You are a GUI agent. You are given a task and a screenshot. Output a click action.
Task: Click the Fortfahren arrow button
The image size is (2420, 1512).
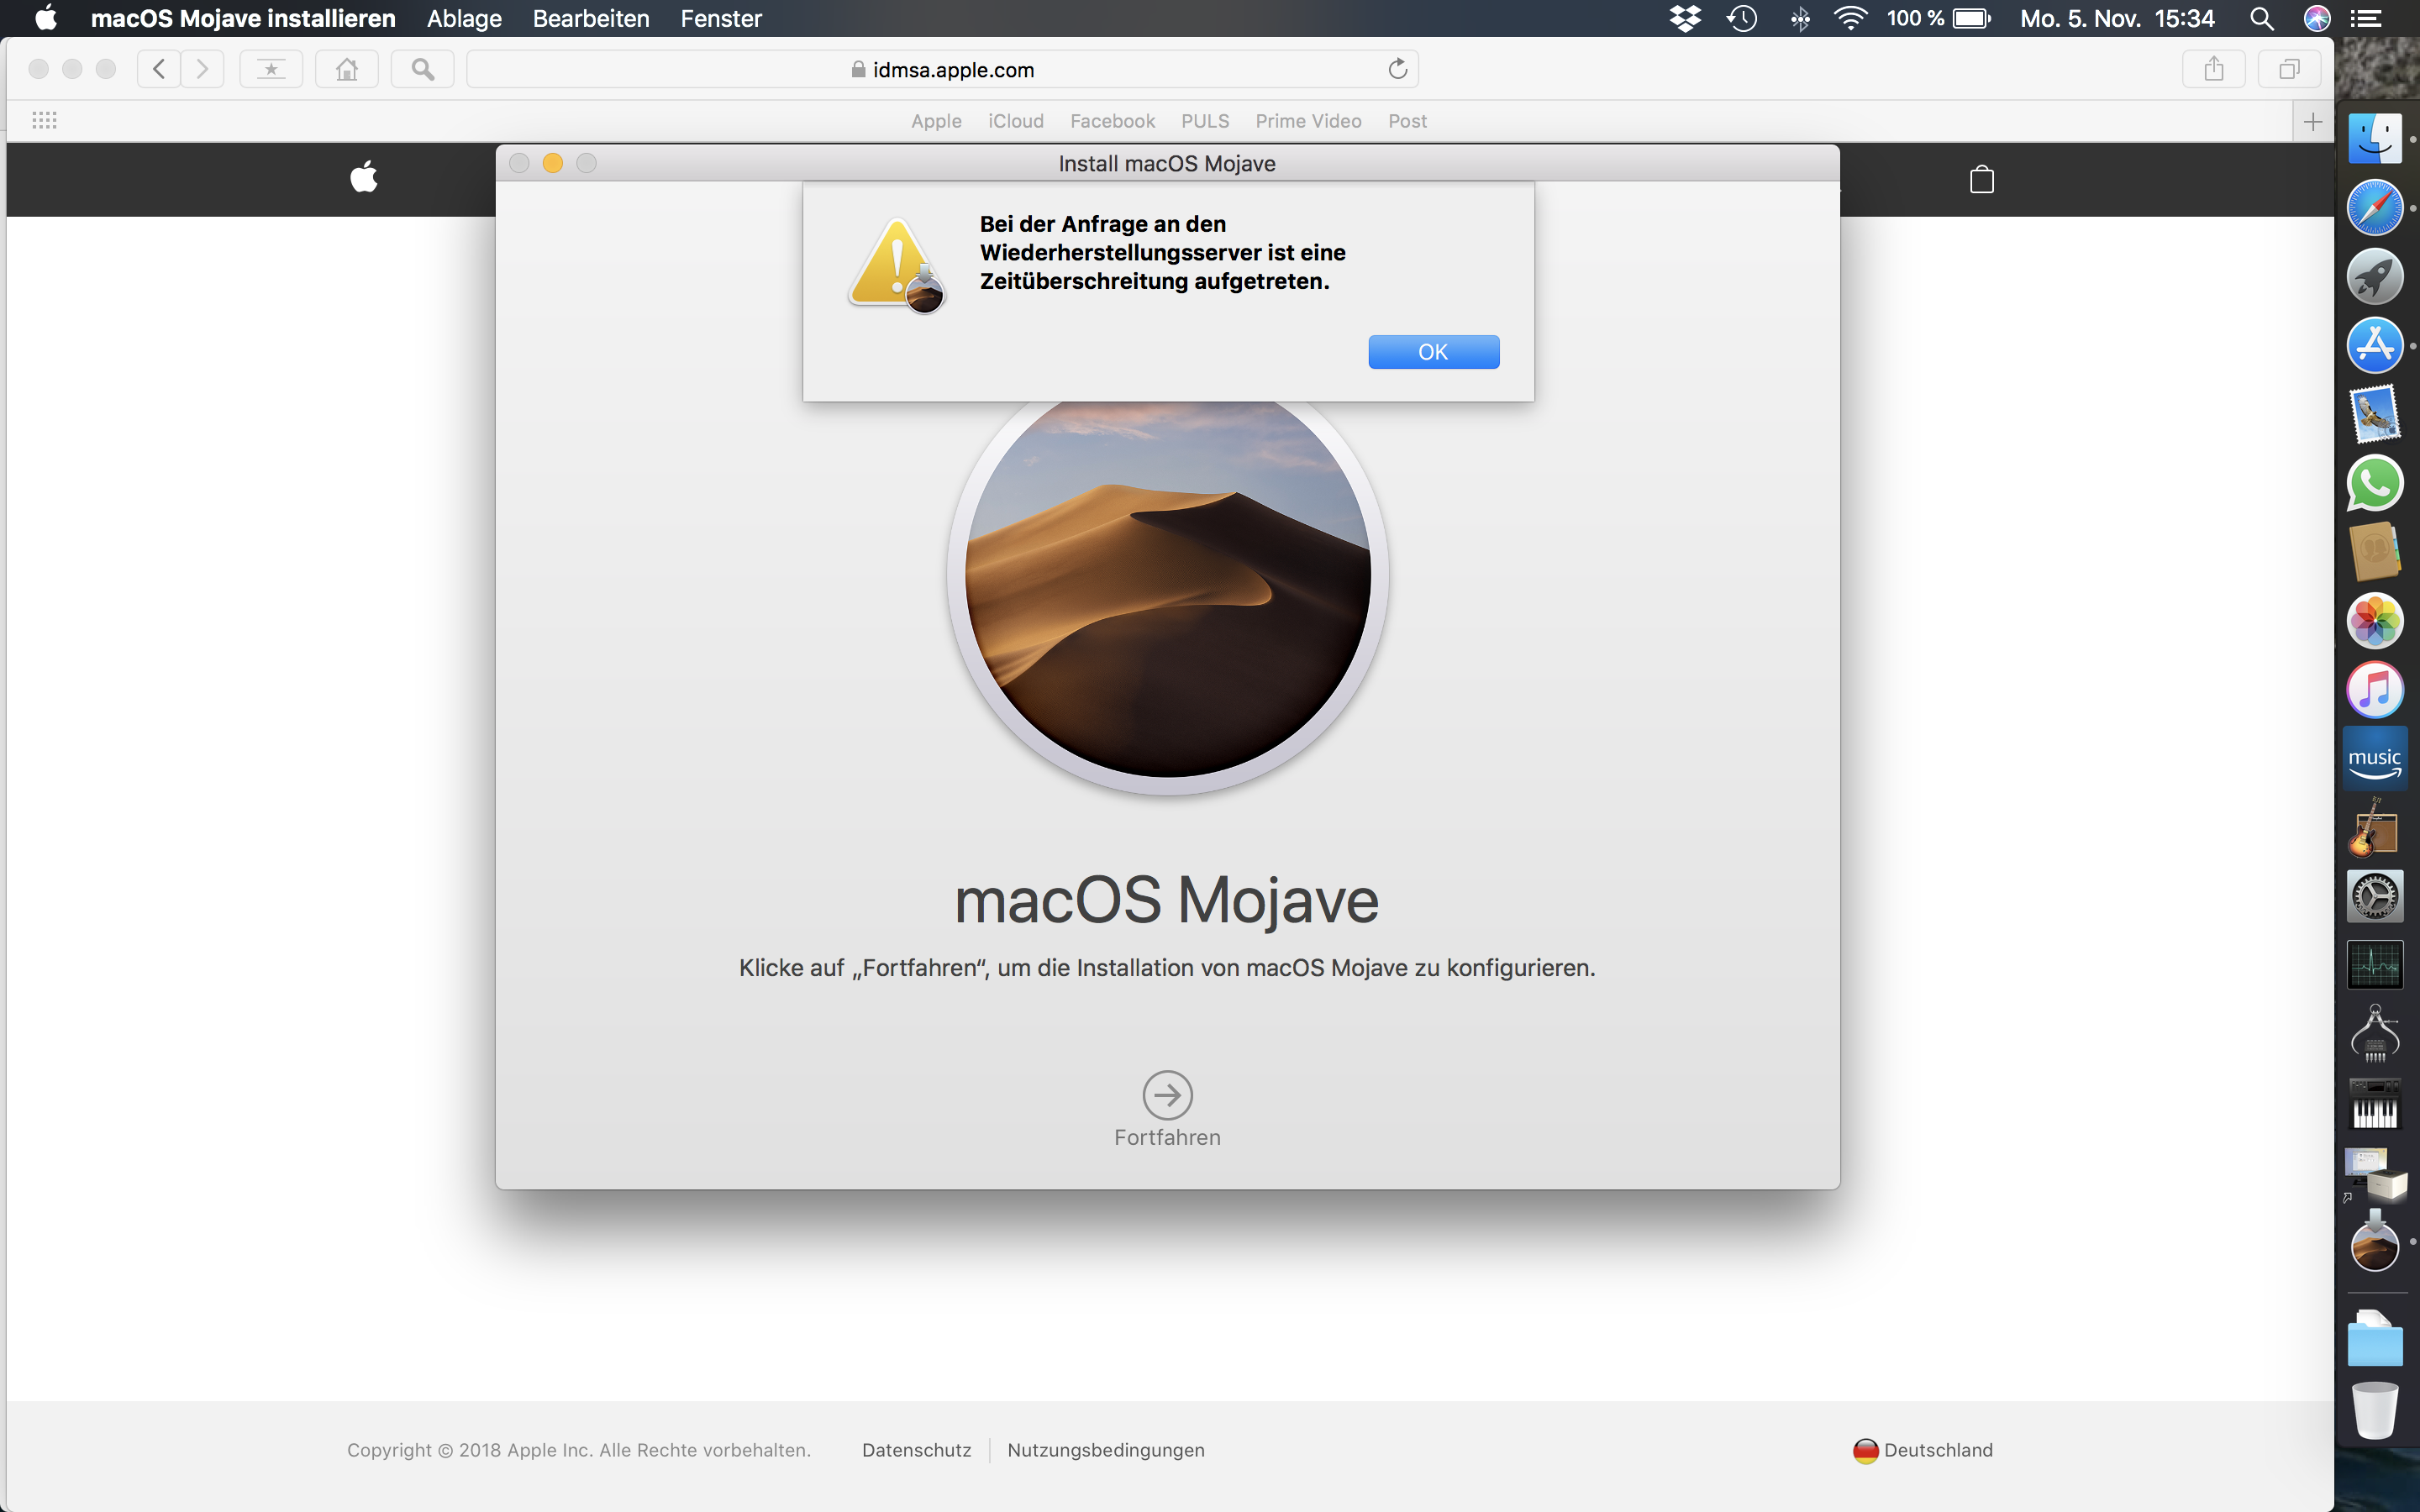click(1167, 1095)
